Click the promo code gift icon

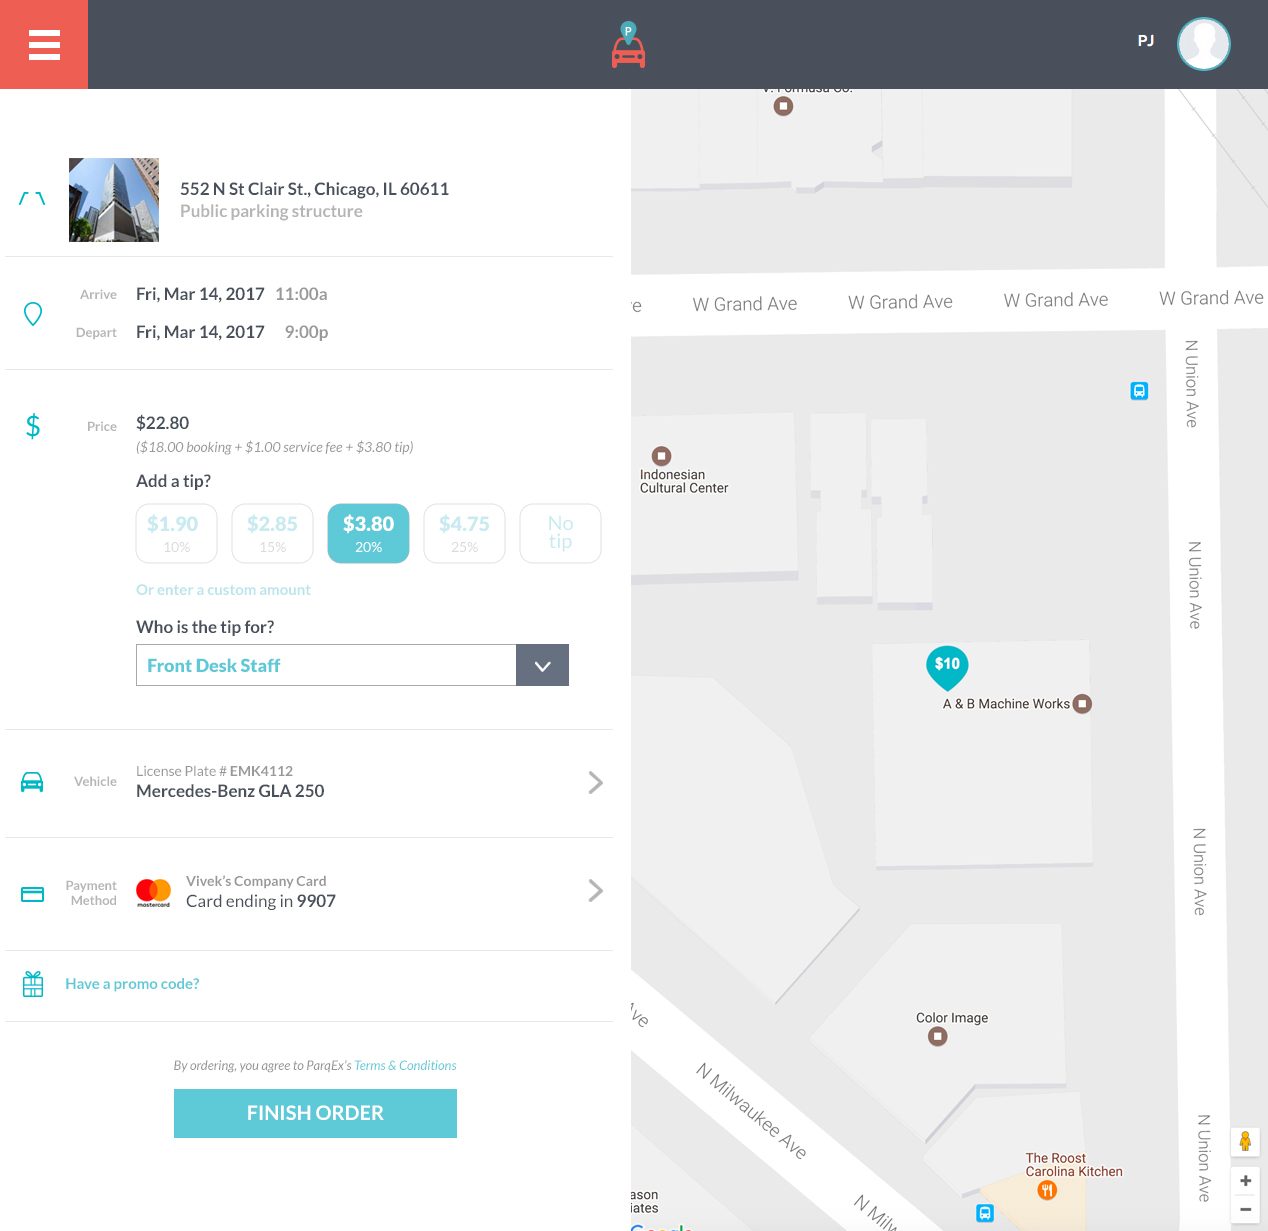pos(33,984)
